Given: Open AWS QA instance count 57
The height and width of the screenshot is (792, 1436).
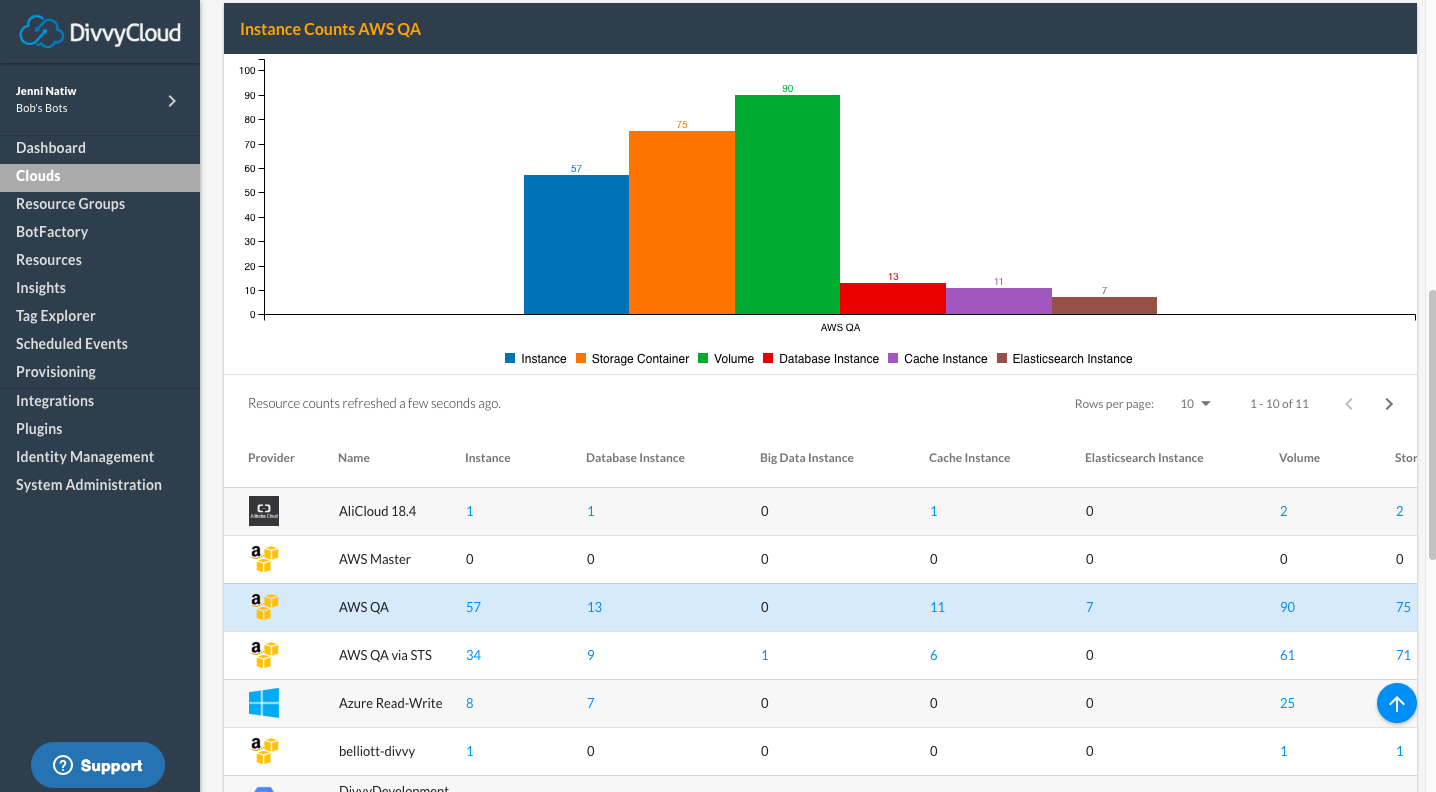Looking at the screenshot, I should 474,607.
